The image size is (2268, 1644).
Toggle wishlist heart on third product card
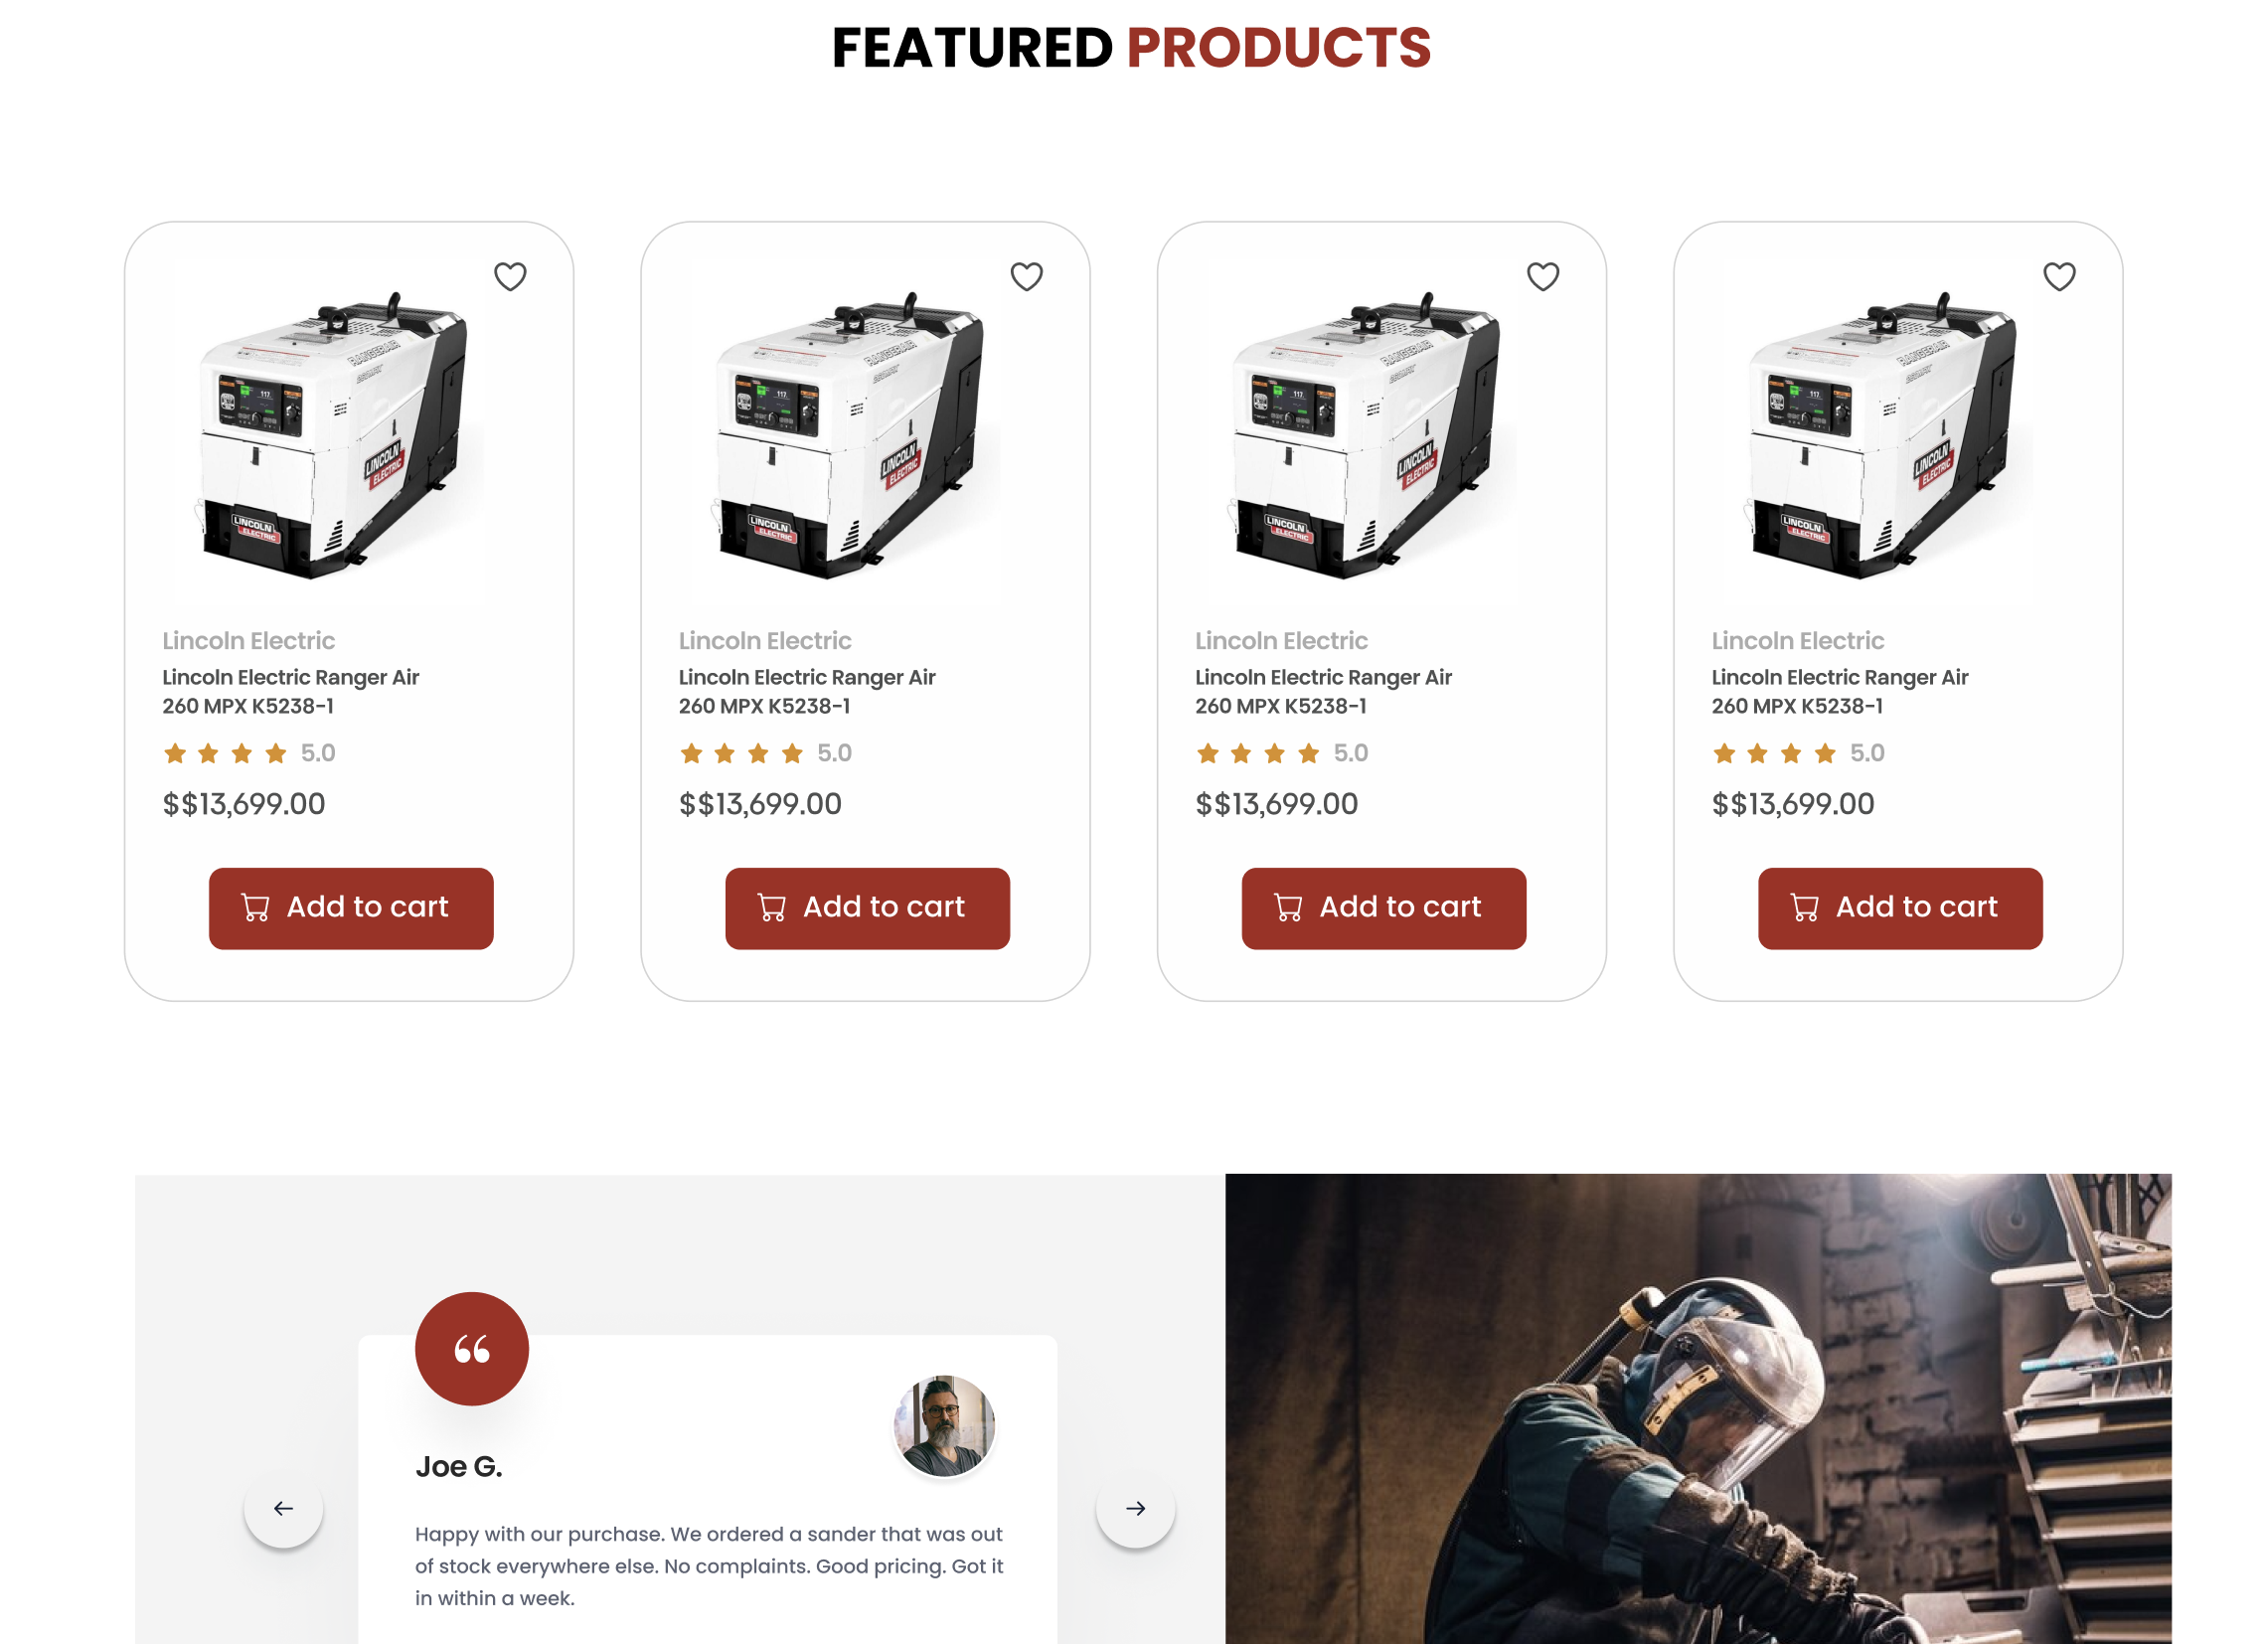pos(1543,277)
